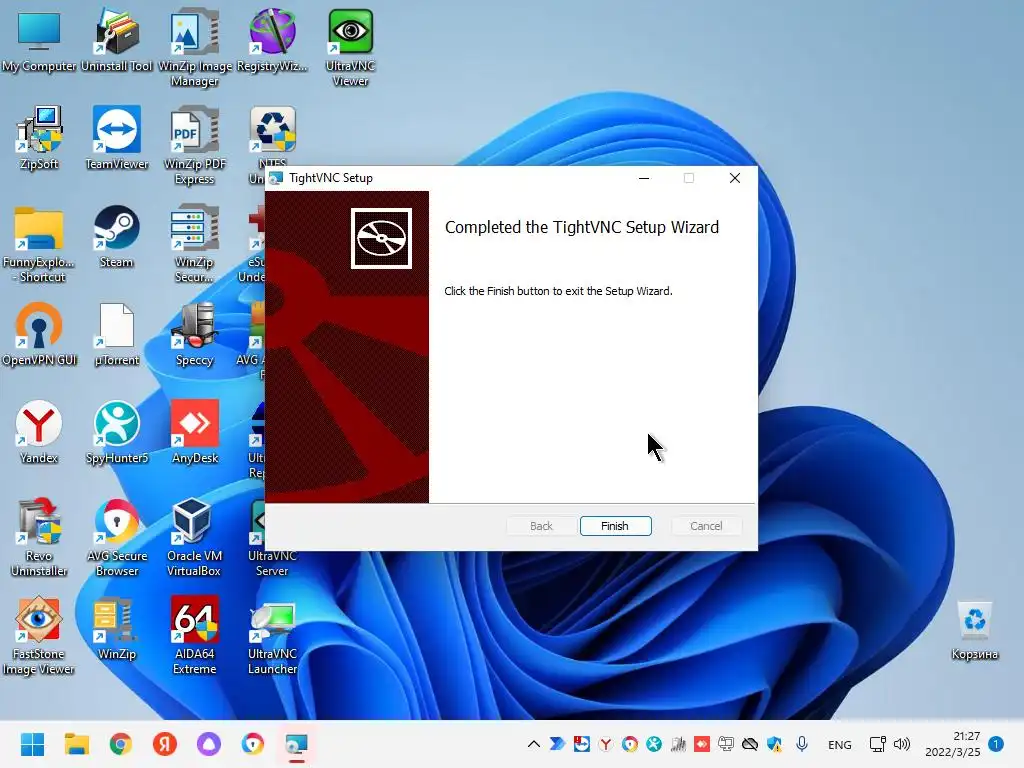Launch Chrome from the taskbar

click(121, 744)
